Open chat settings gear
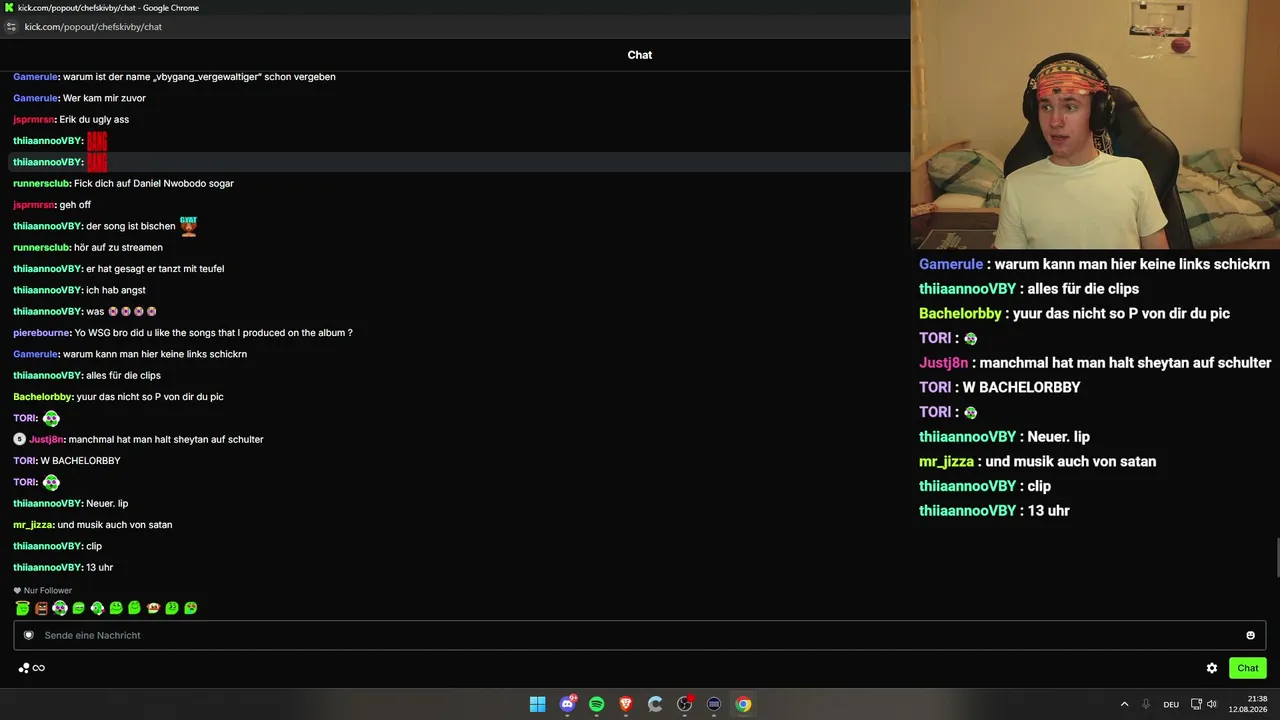This screenshot has width=1280, height=720. [x=1212, y=668]
